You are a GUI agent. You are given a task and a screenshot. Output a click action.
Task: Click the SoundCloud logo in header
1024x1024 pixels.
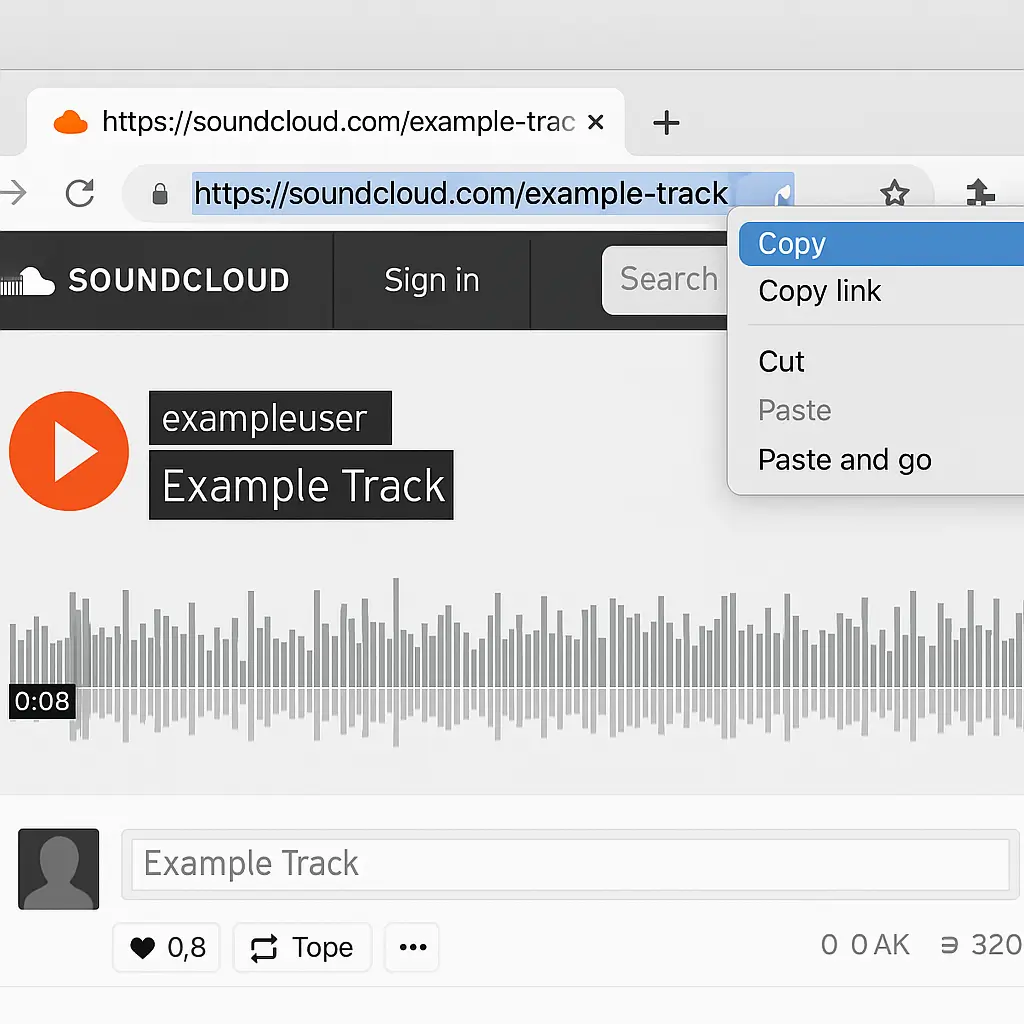145,280
